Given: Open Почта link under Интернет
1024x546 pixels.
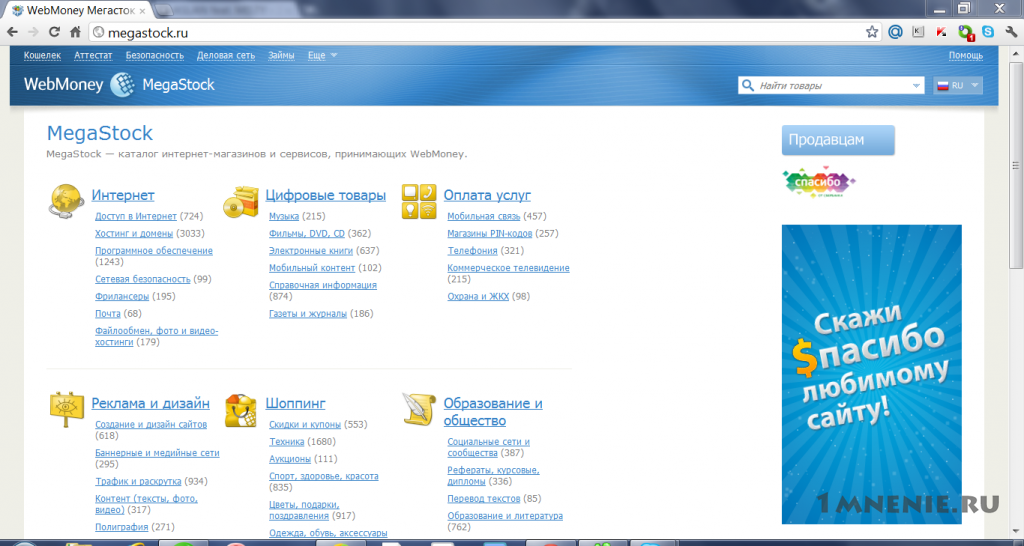Looking at the screenshot, I should coord(108,314).
